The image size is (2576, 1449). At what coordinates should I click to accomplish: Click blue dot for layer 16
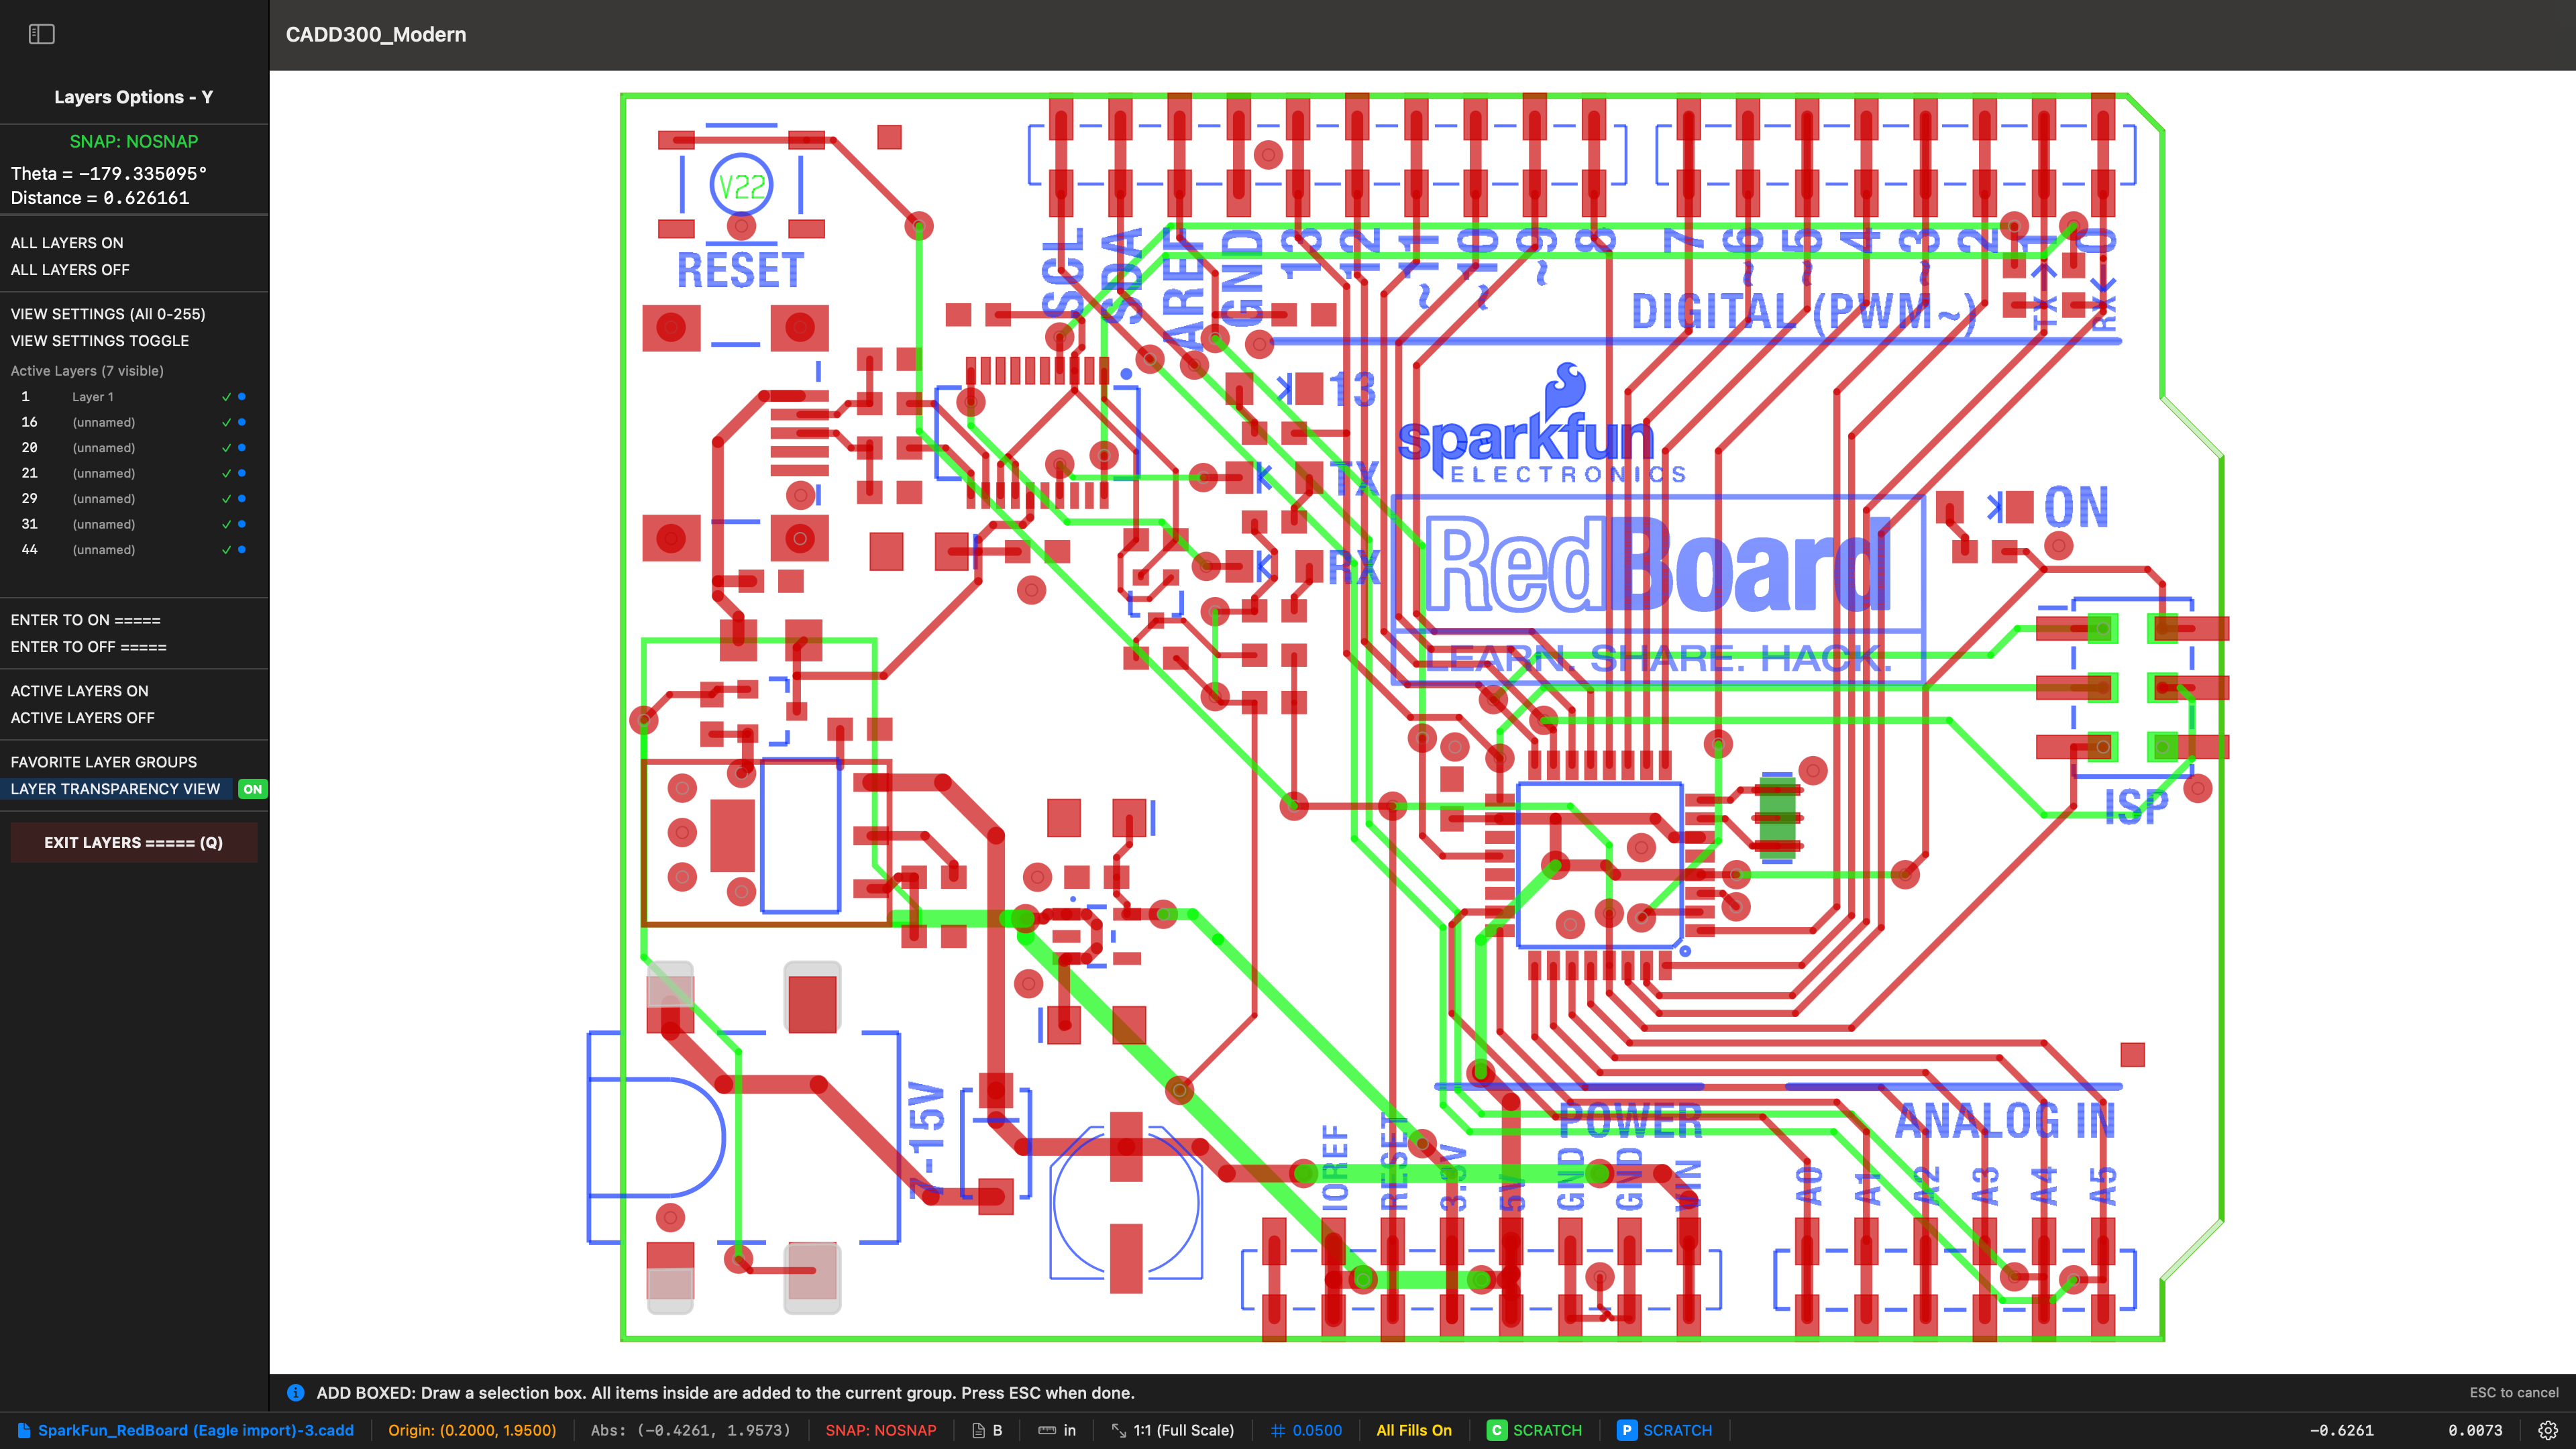[x=242, y=422]
